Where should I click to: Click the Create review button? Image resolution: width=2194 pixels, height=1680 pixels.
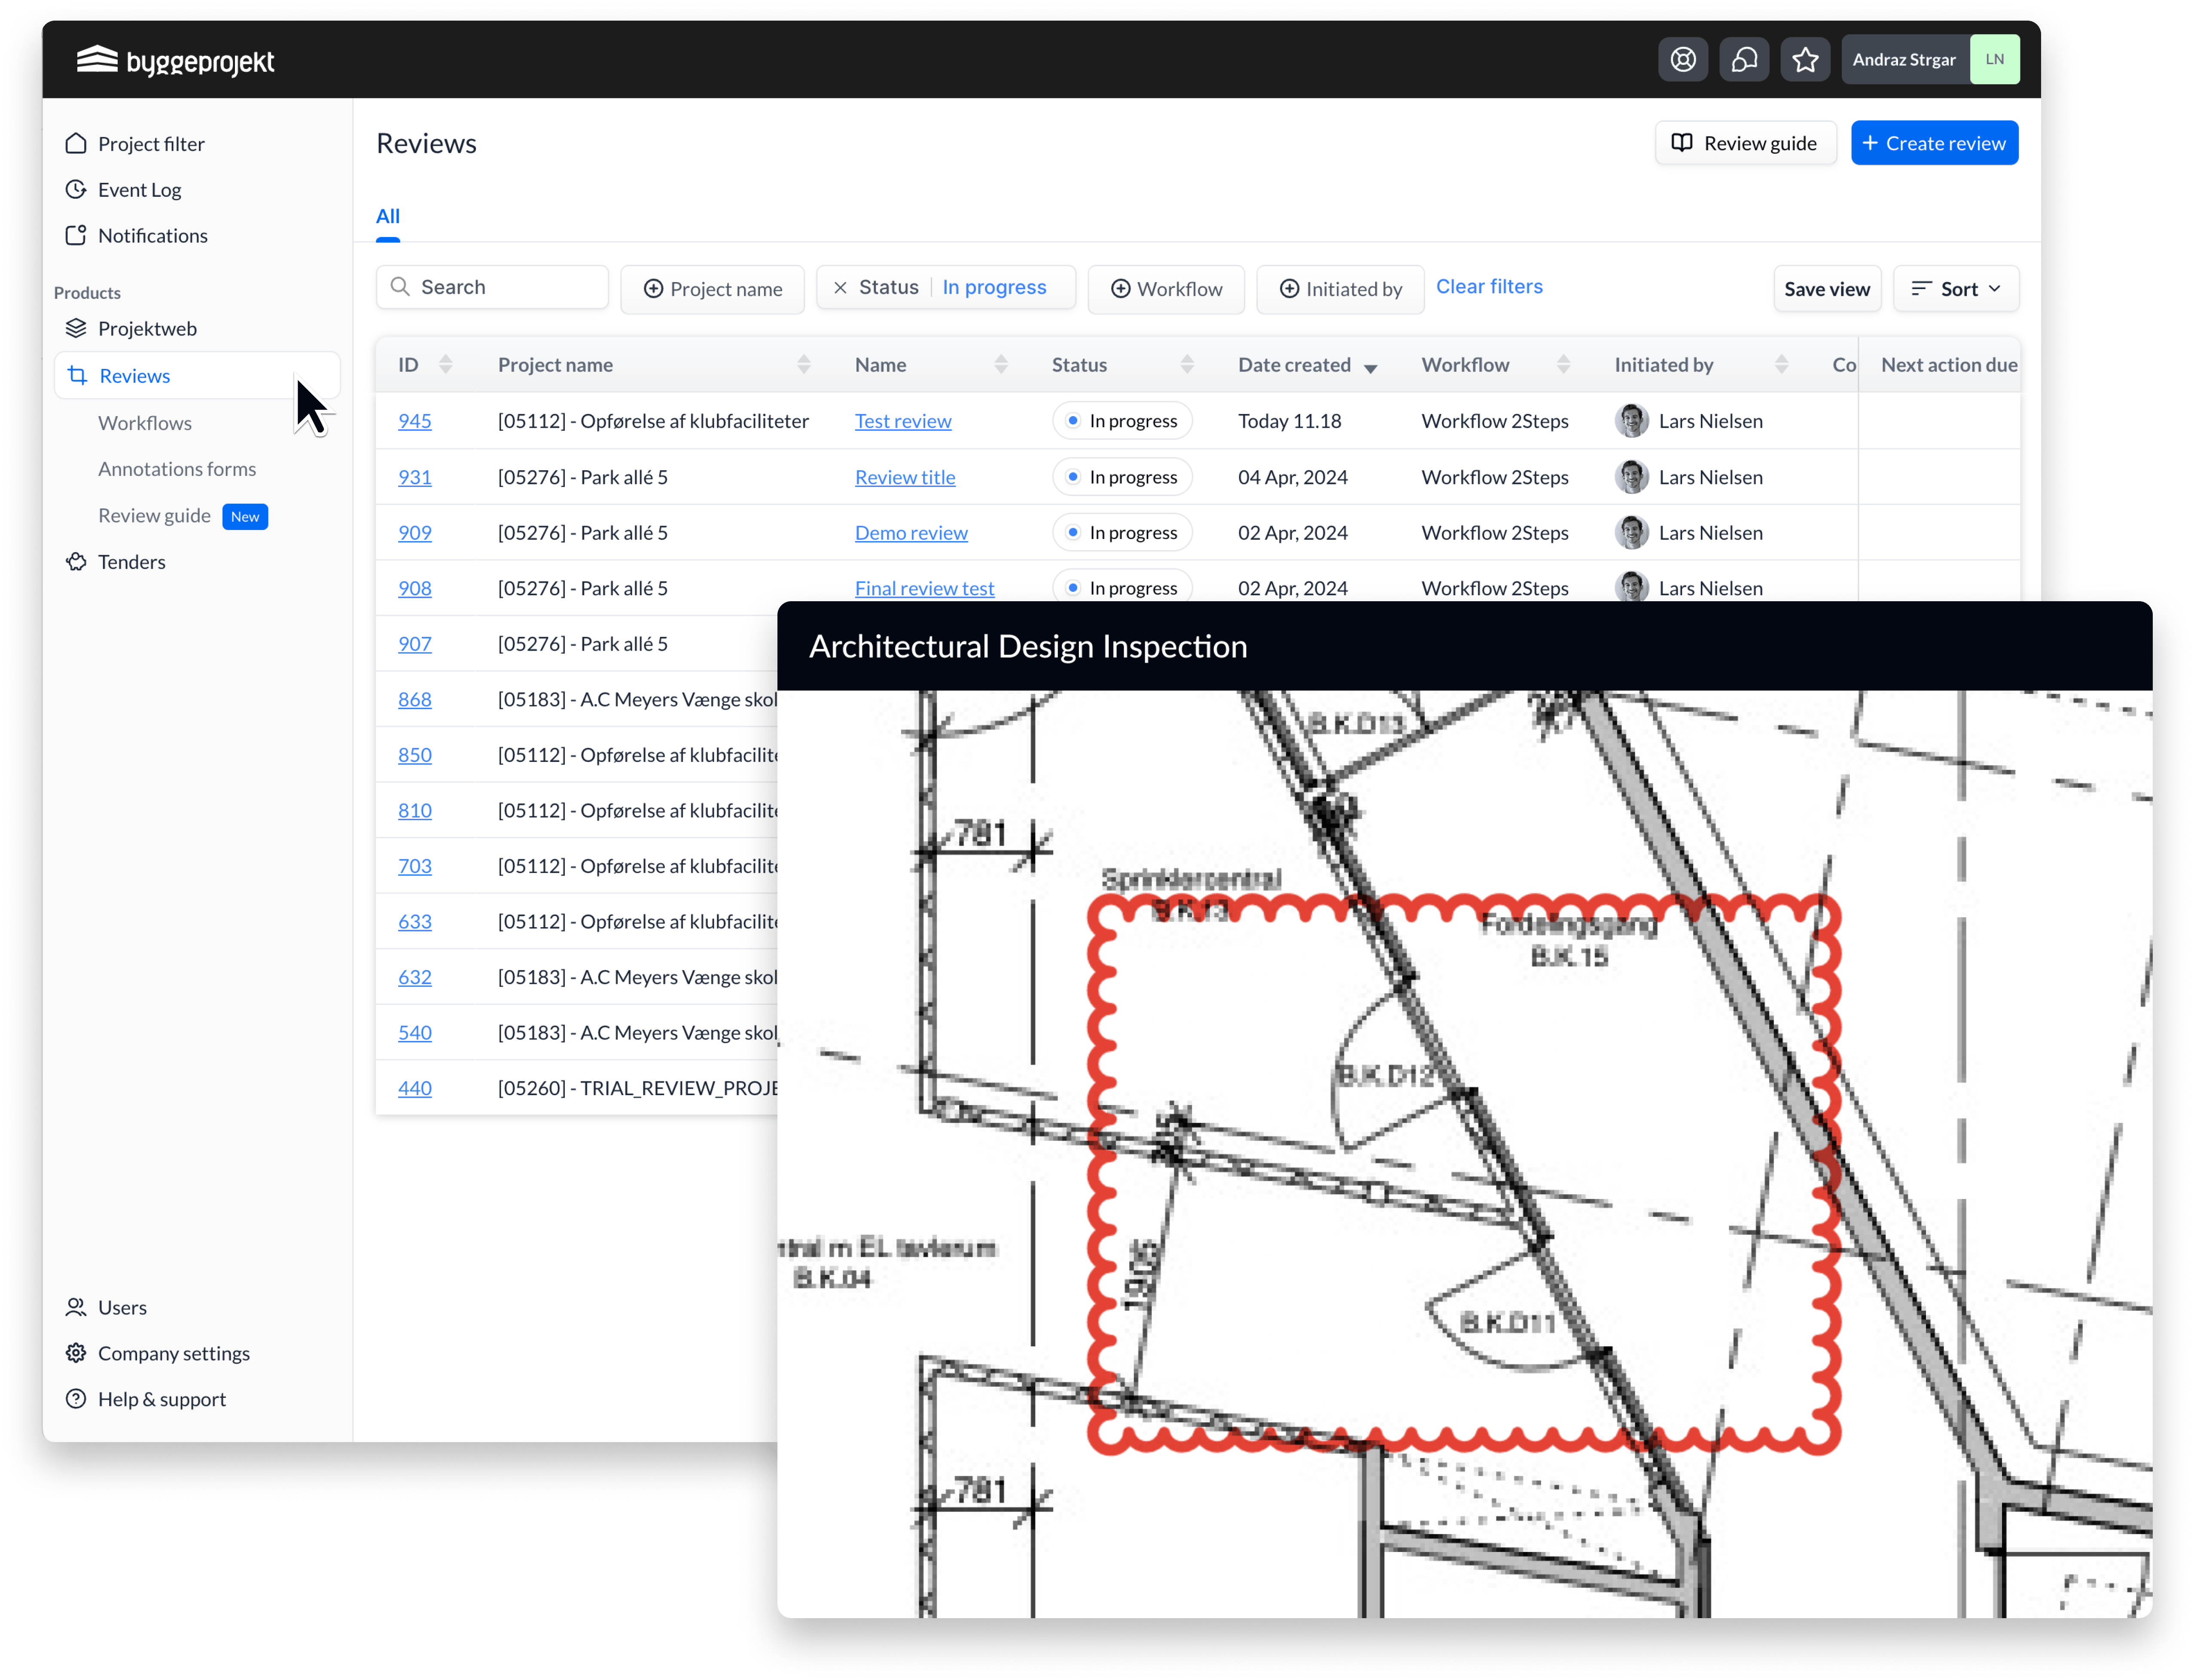click(1934, 143)
